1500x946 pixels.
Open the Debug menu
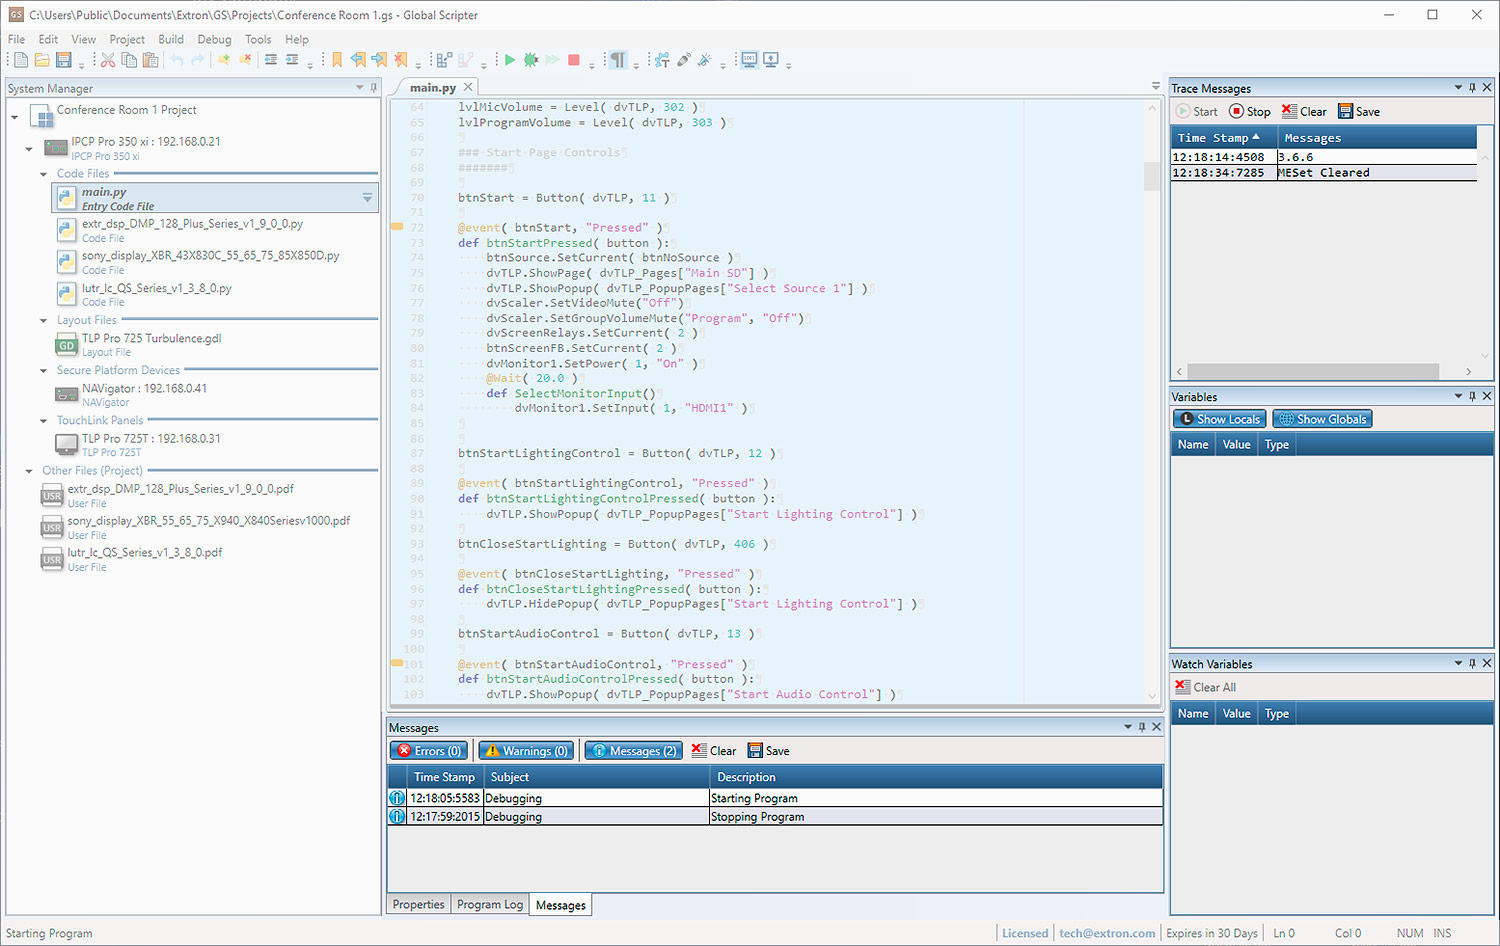point(214,40)
